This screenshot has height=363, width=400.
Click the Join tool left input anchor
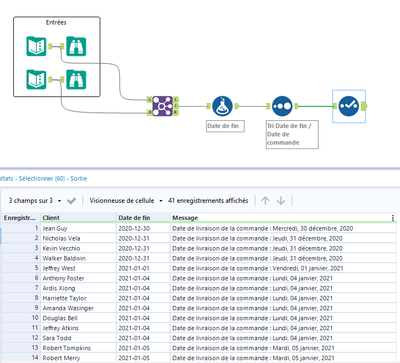pos(150,99)
